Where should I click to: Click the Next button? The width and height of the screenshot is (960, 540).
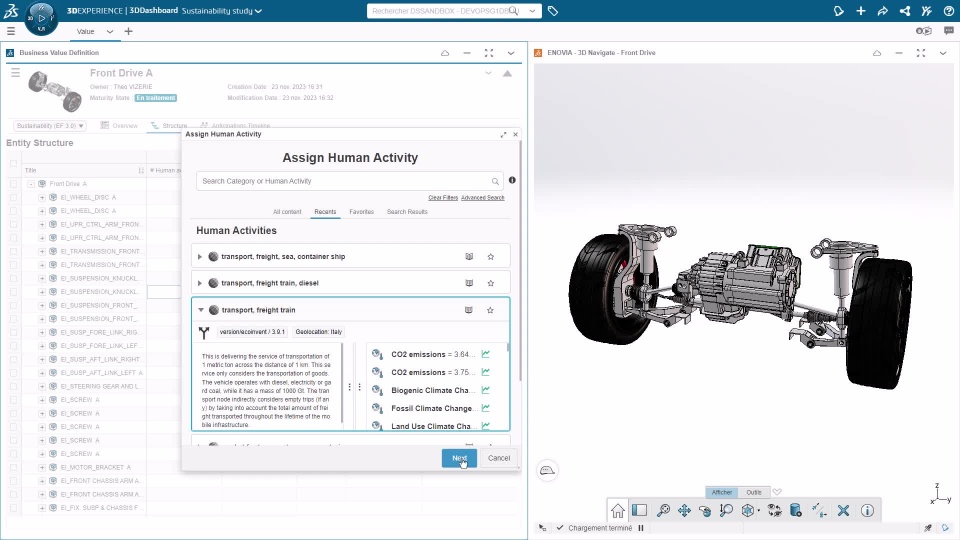click(459, 458)
